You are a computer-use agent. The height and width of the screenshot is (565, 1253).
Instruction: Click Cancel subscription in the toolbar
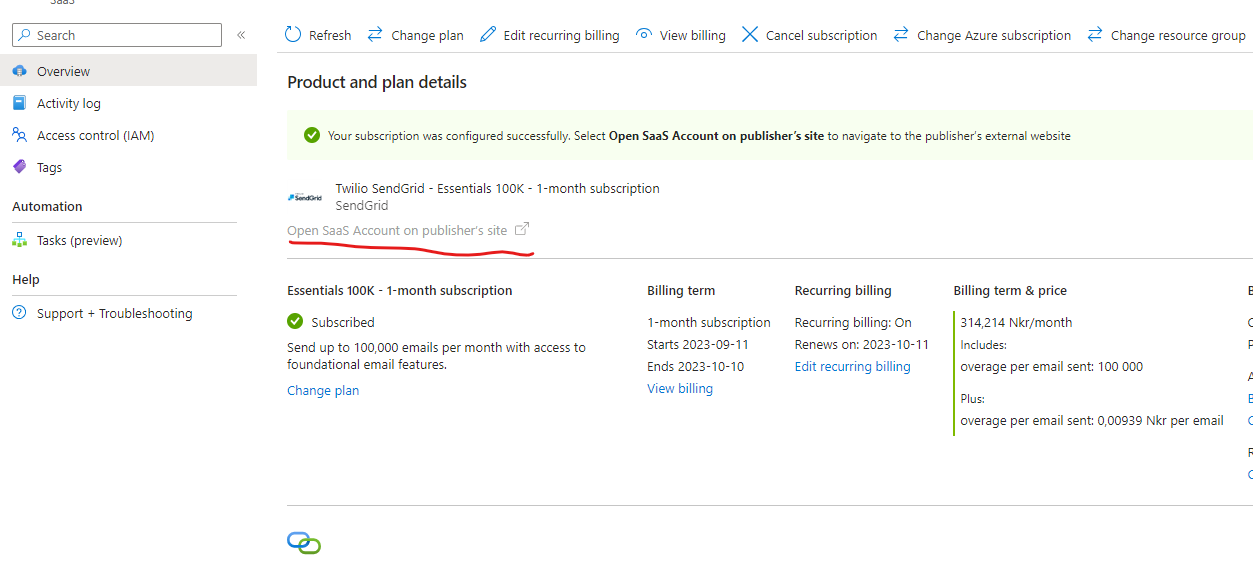(810, 35)
